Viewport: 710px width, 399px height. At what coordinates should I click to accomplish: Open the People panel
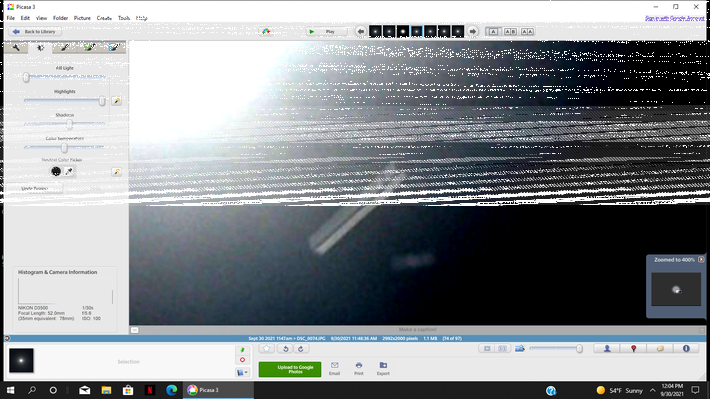(x=607, y=349)
